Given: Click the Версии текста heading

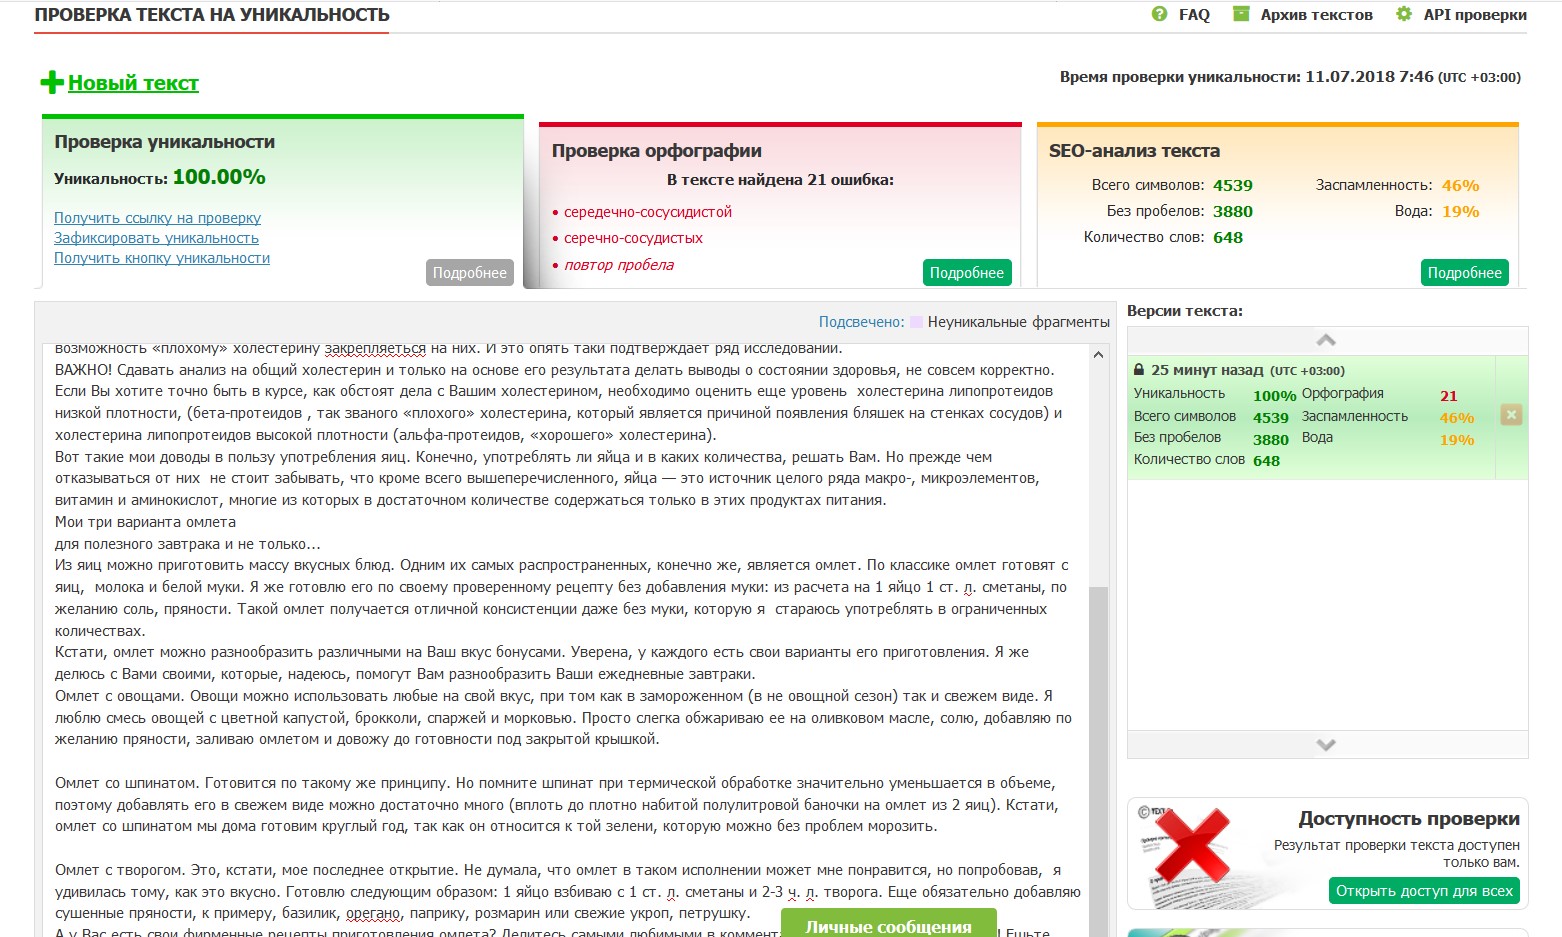Looking at the screenshot, I should point(1185,311).
